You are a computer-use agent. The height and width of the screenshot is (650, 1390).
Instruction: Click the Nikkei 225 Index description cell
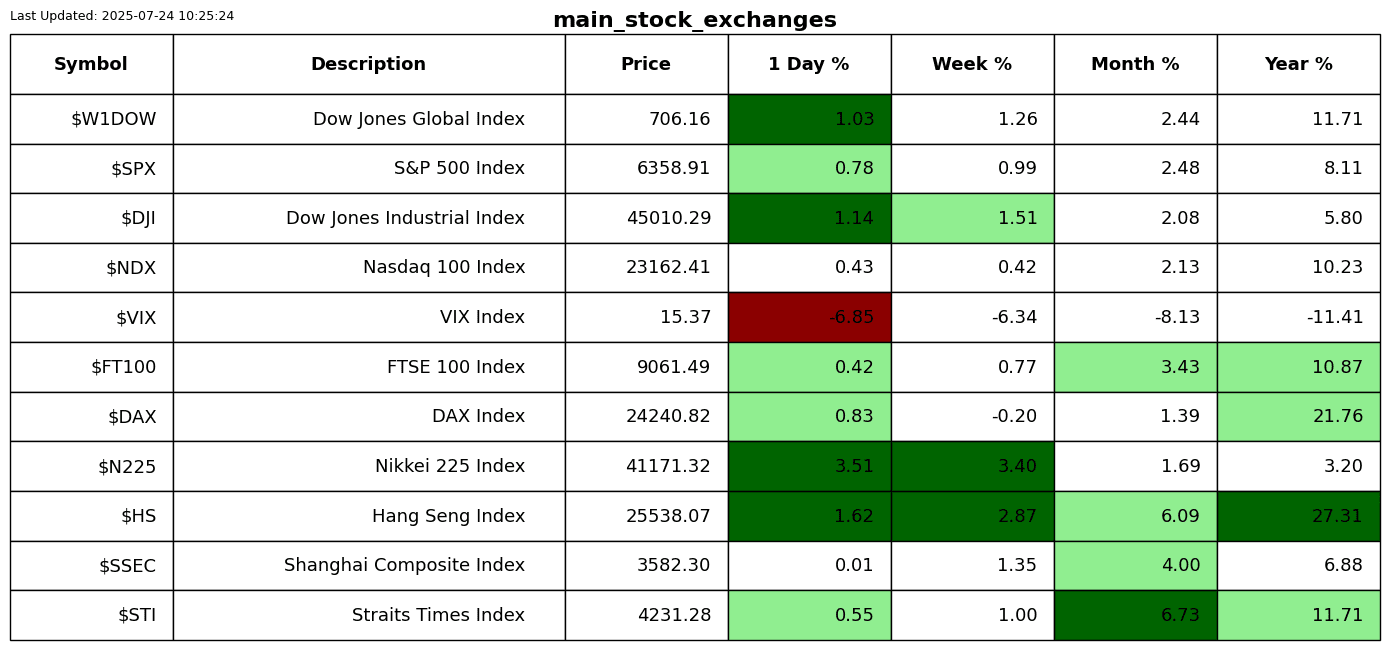368,466
